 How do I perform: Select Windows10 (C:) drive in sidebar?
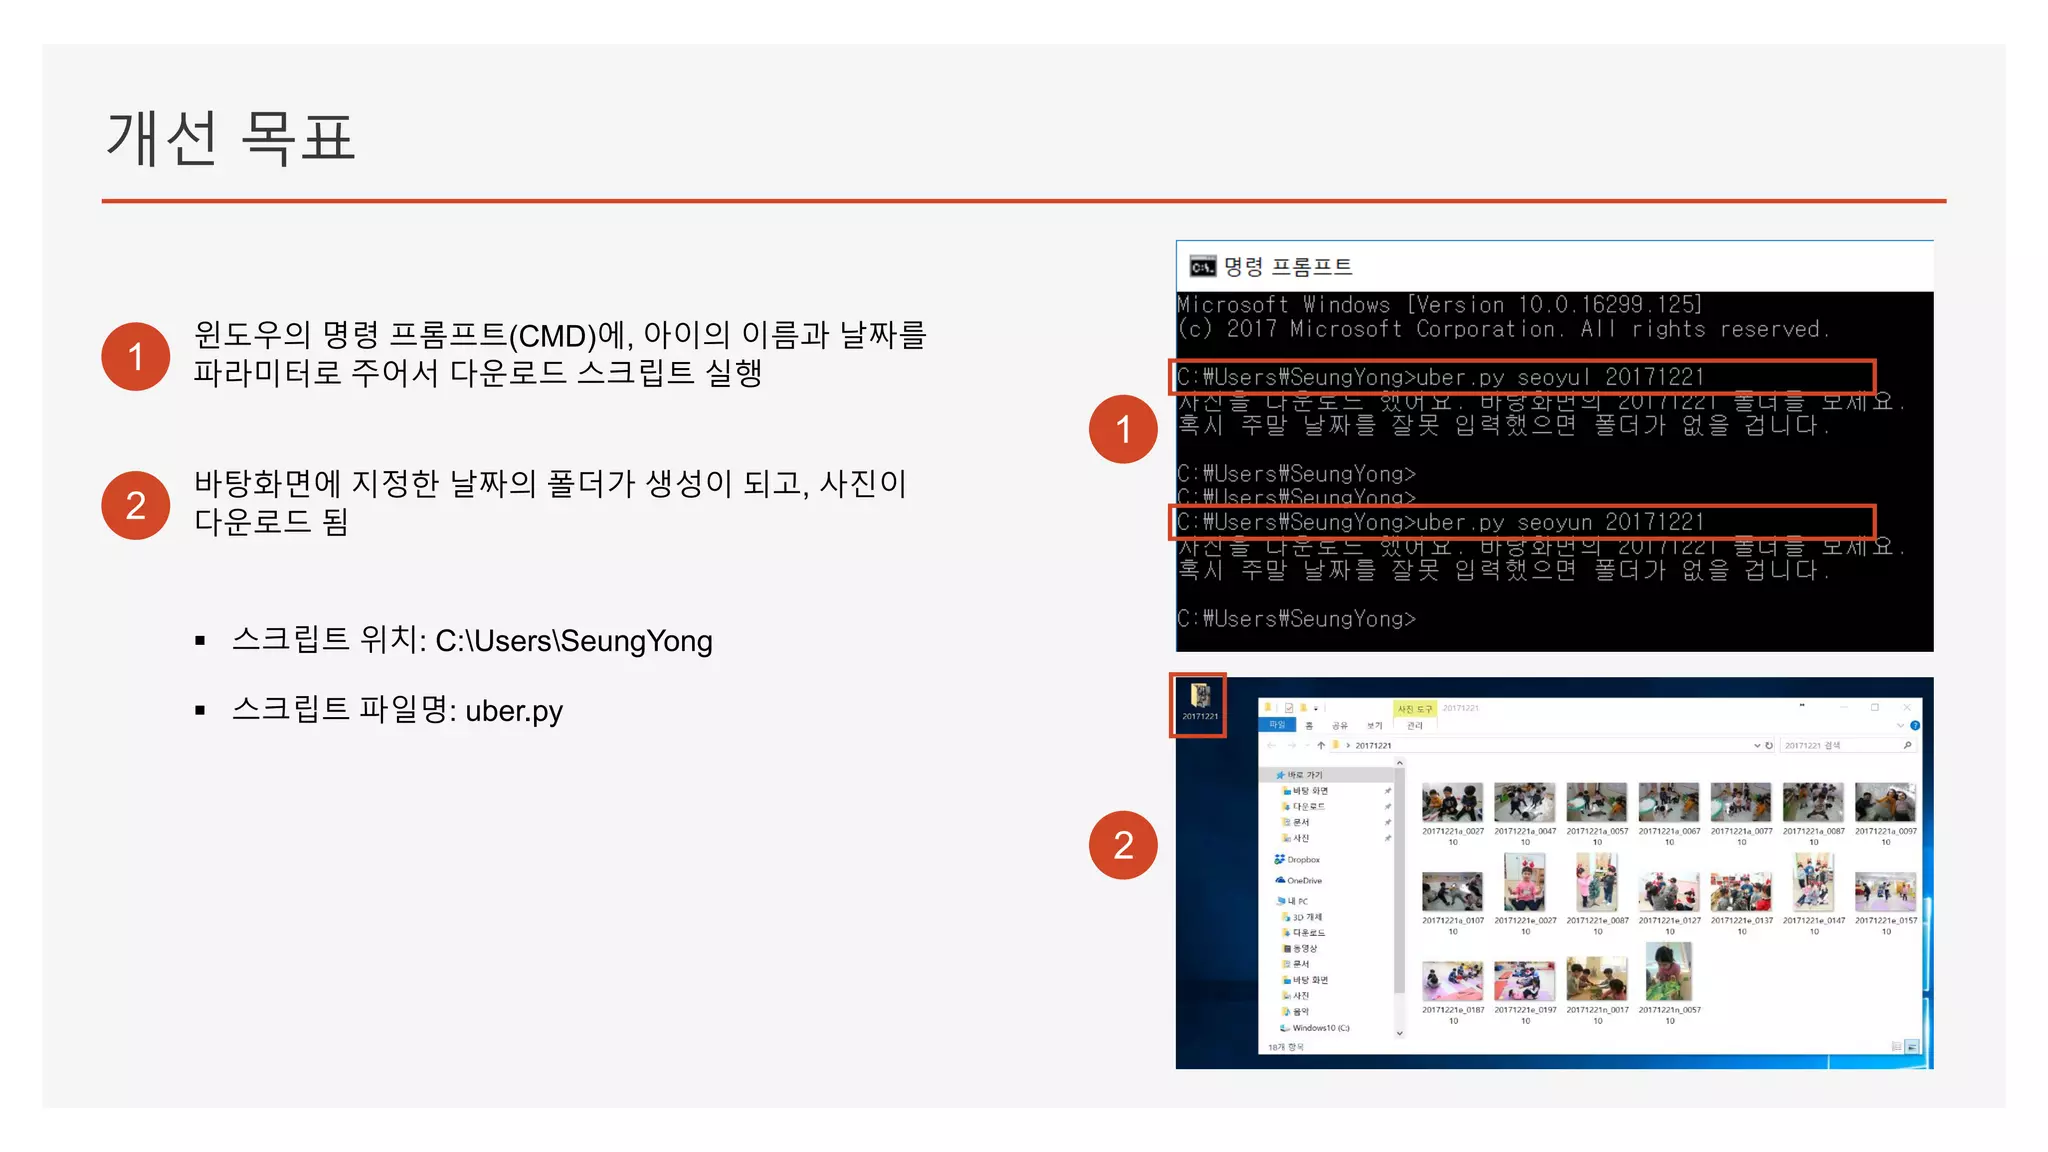coord(1319,1028)
